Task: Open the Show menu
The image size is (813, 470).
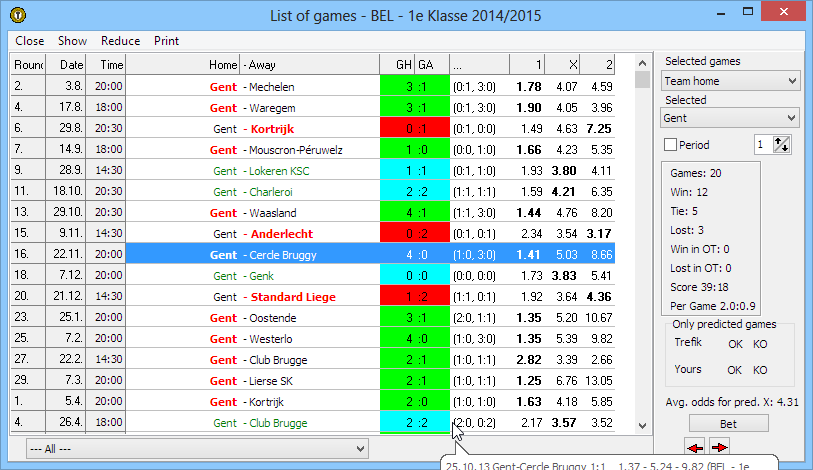Action: (x=72, y=41)
